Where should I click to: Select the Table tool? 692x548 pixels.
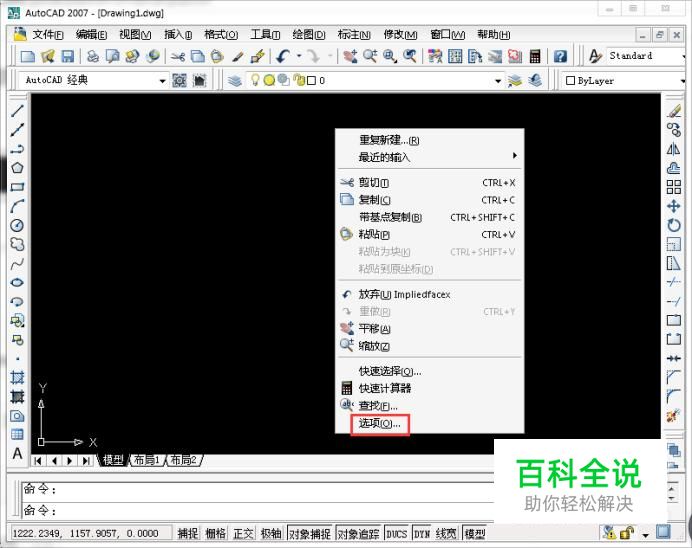point(17,434)
